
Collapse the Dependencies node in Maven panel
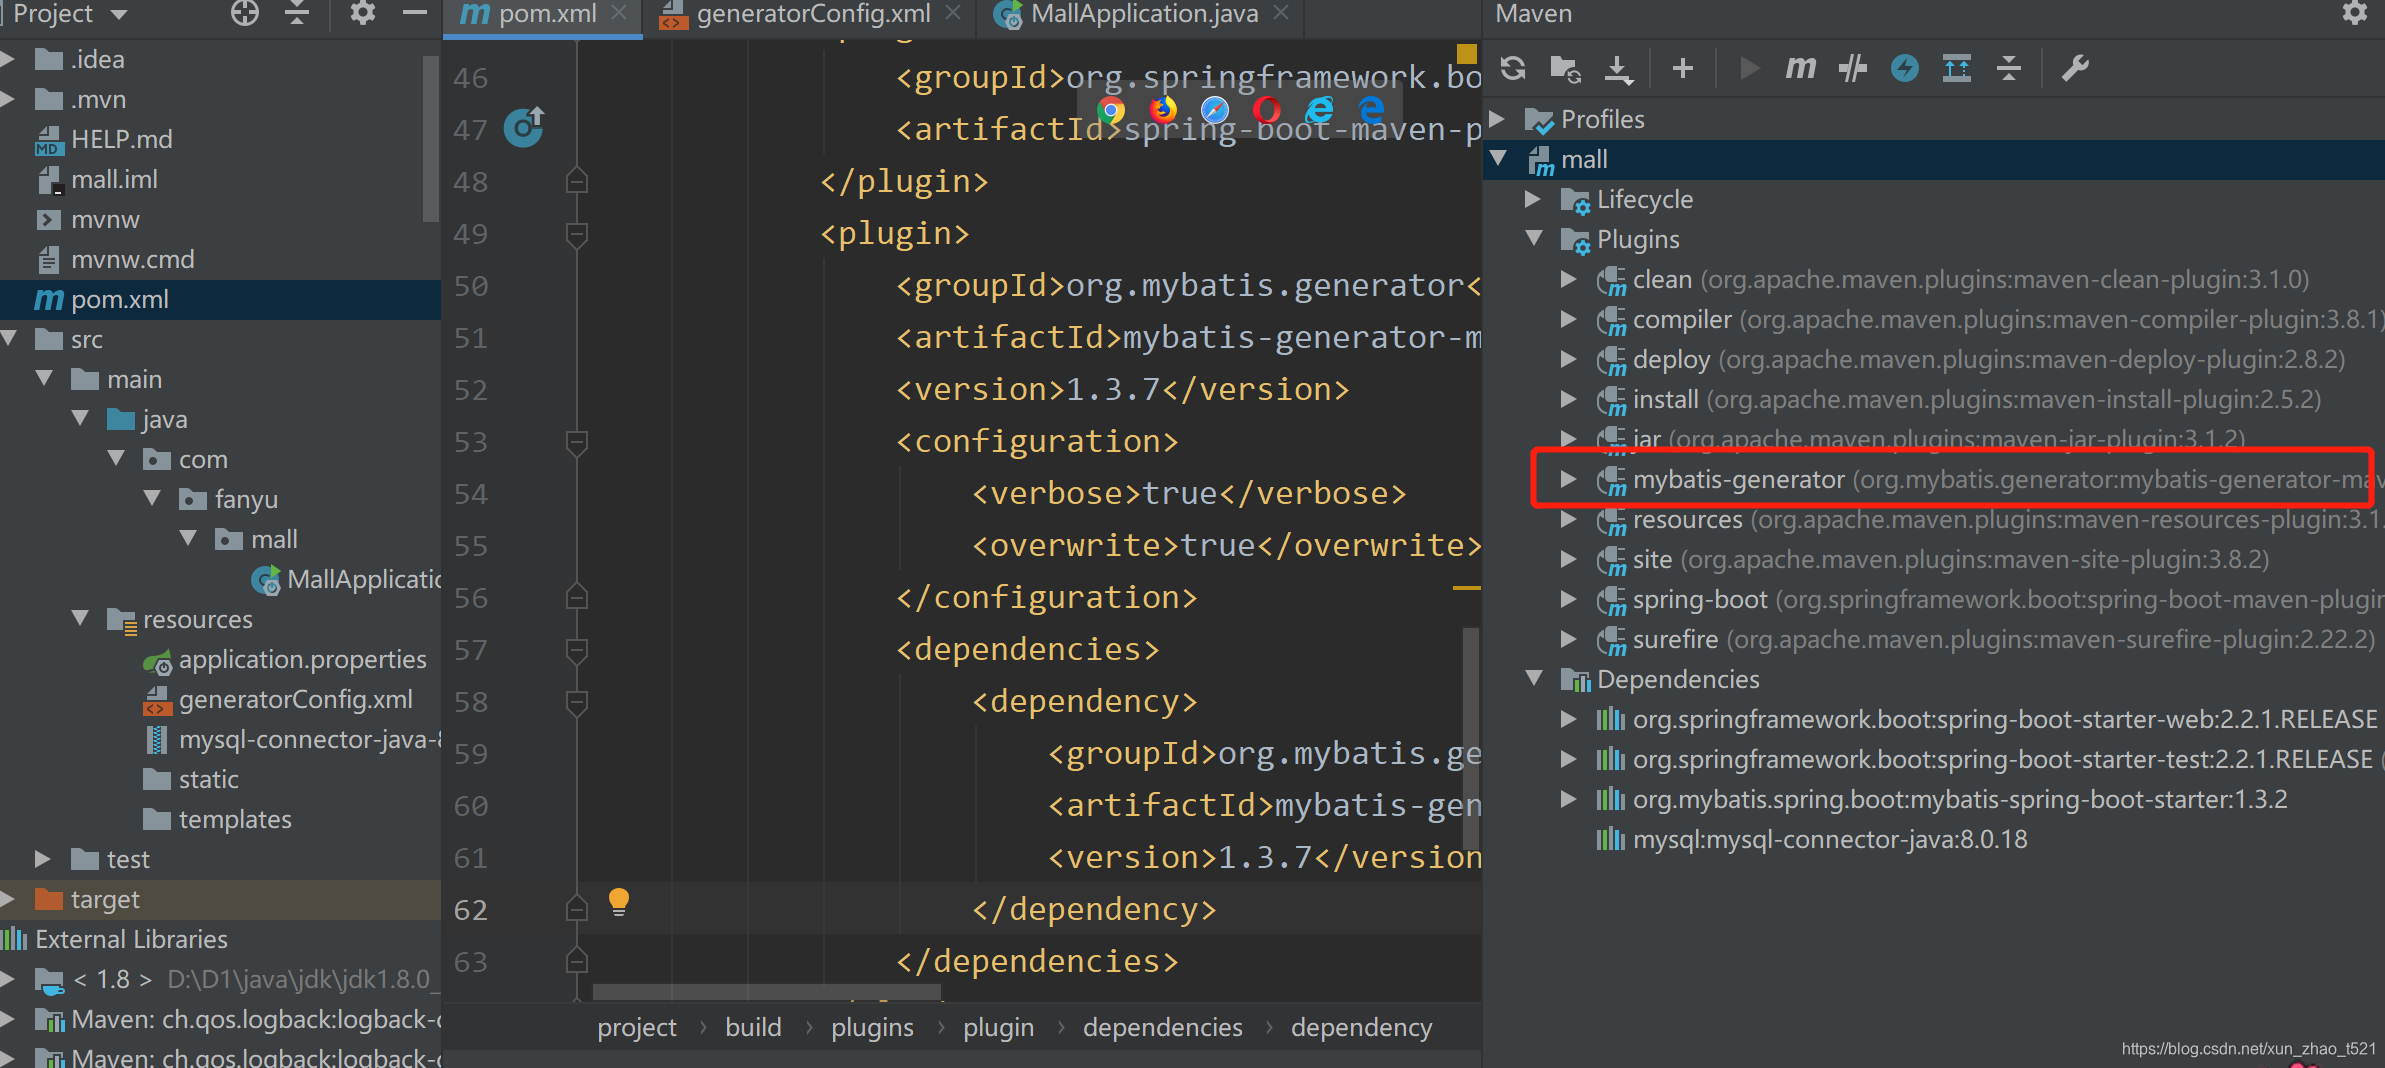tap(1534, 679)
